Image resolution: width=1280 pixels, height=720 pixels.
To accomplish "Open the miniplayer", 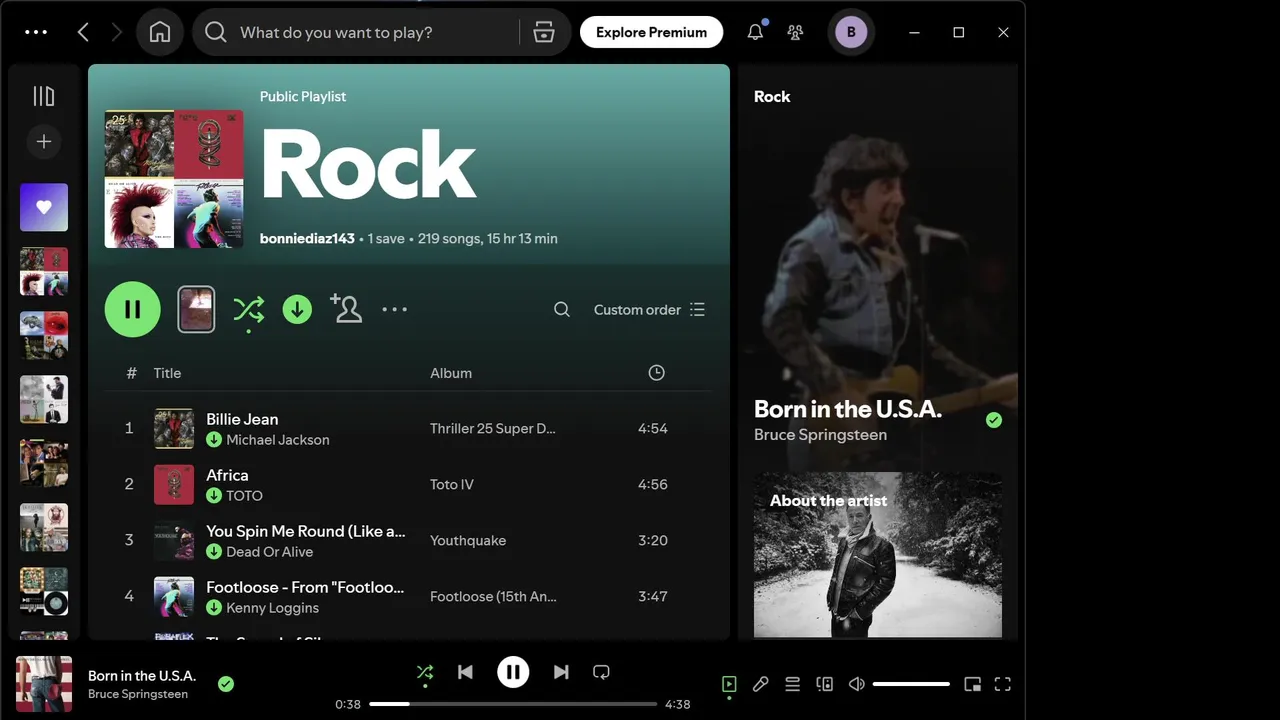I will [x=972, y=684].
